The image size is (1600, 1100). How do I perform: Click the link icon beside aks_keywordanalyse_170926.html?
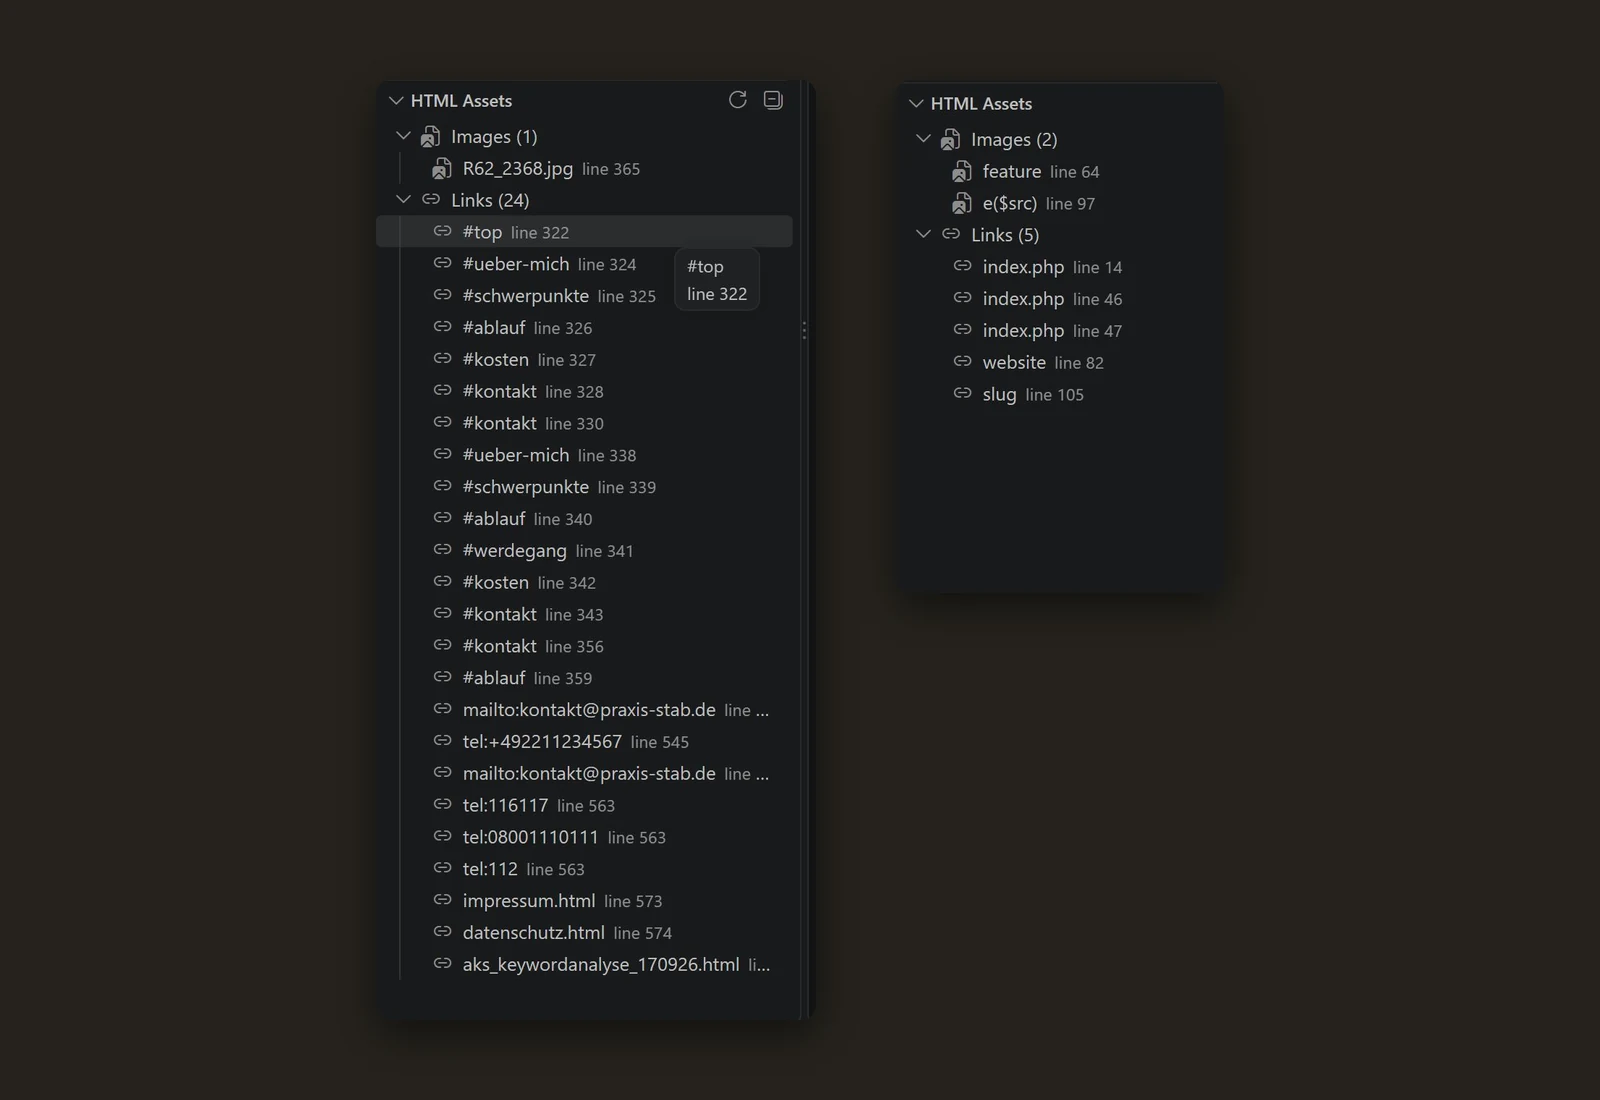click(x=442, y=964)
